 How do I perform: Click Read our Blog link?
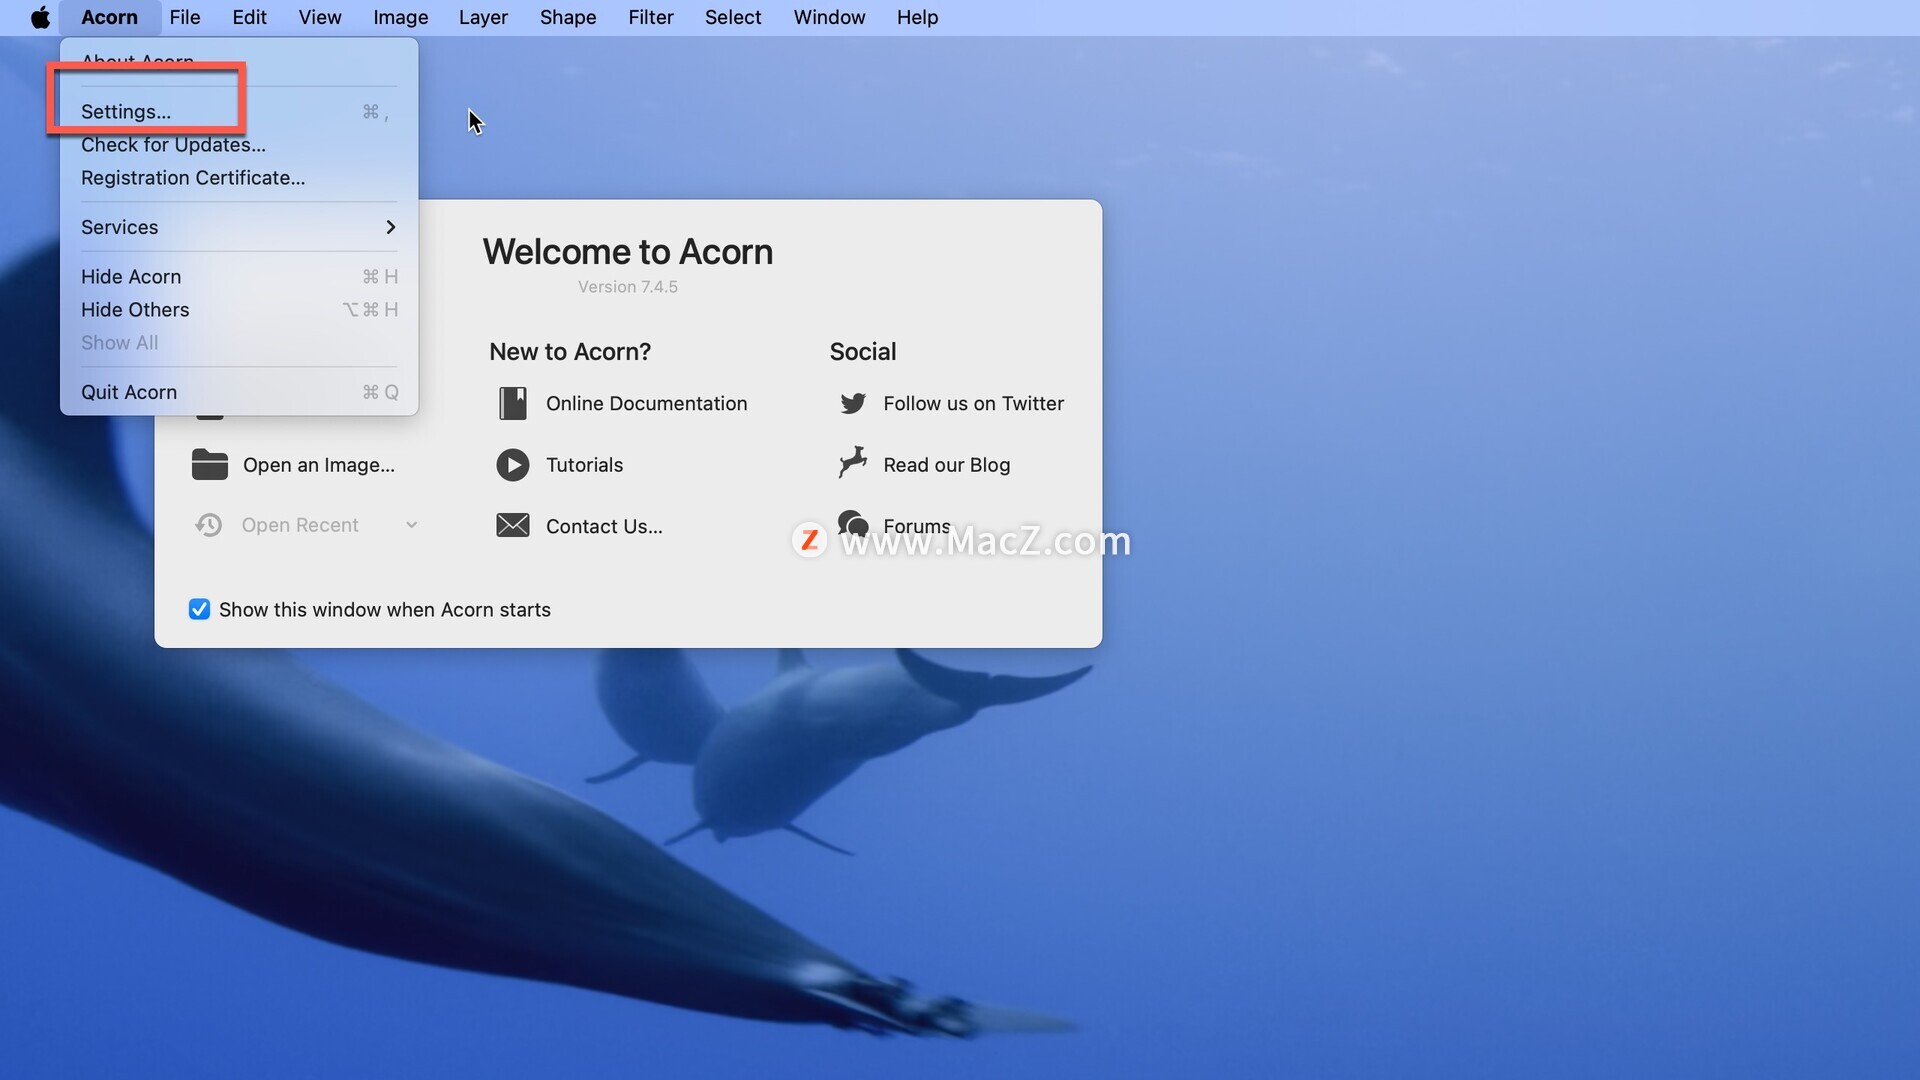[x=946, y=465]
